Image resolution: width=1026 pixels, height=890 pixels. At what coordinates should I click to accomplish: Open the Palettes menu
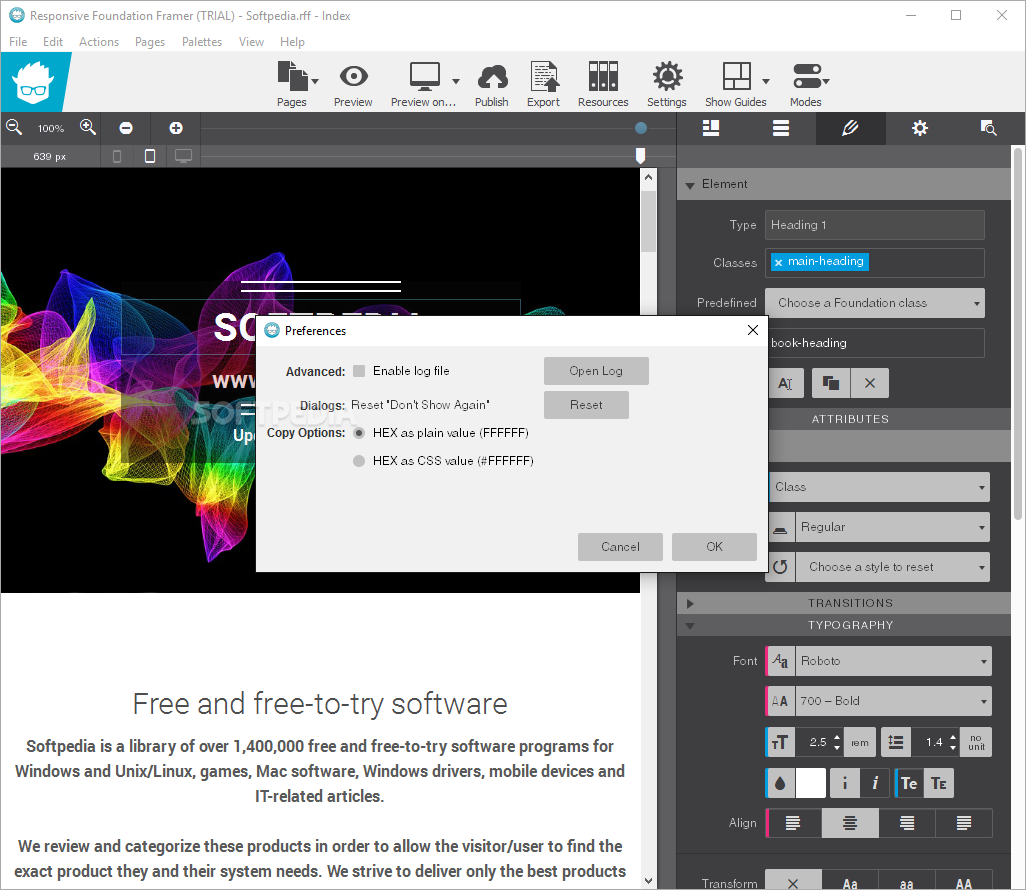point(202,42)
